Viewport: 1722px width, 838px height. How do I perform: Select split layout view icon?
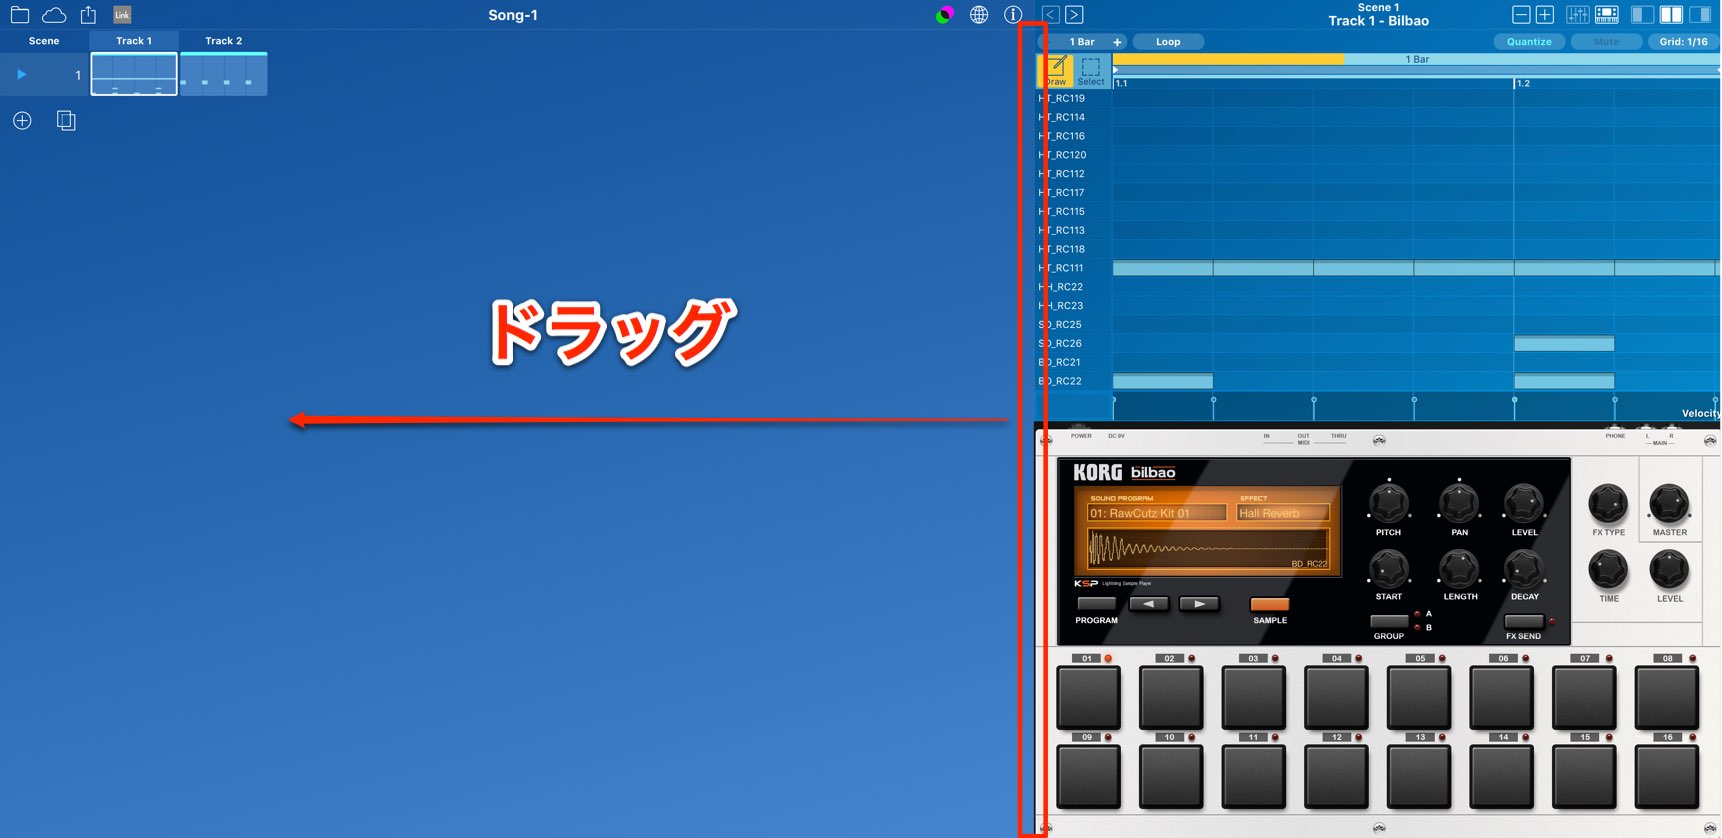pos(1671,15)
